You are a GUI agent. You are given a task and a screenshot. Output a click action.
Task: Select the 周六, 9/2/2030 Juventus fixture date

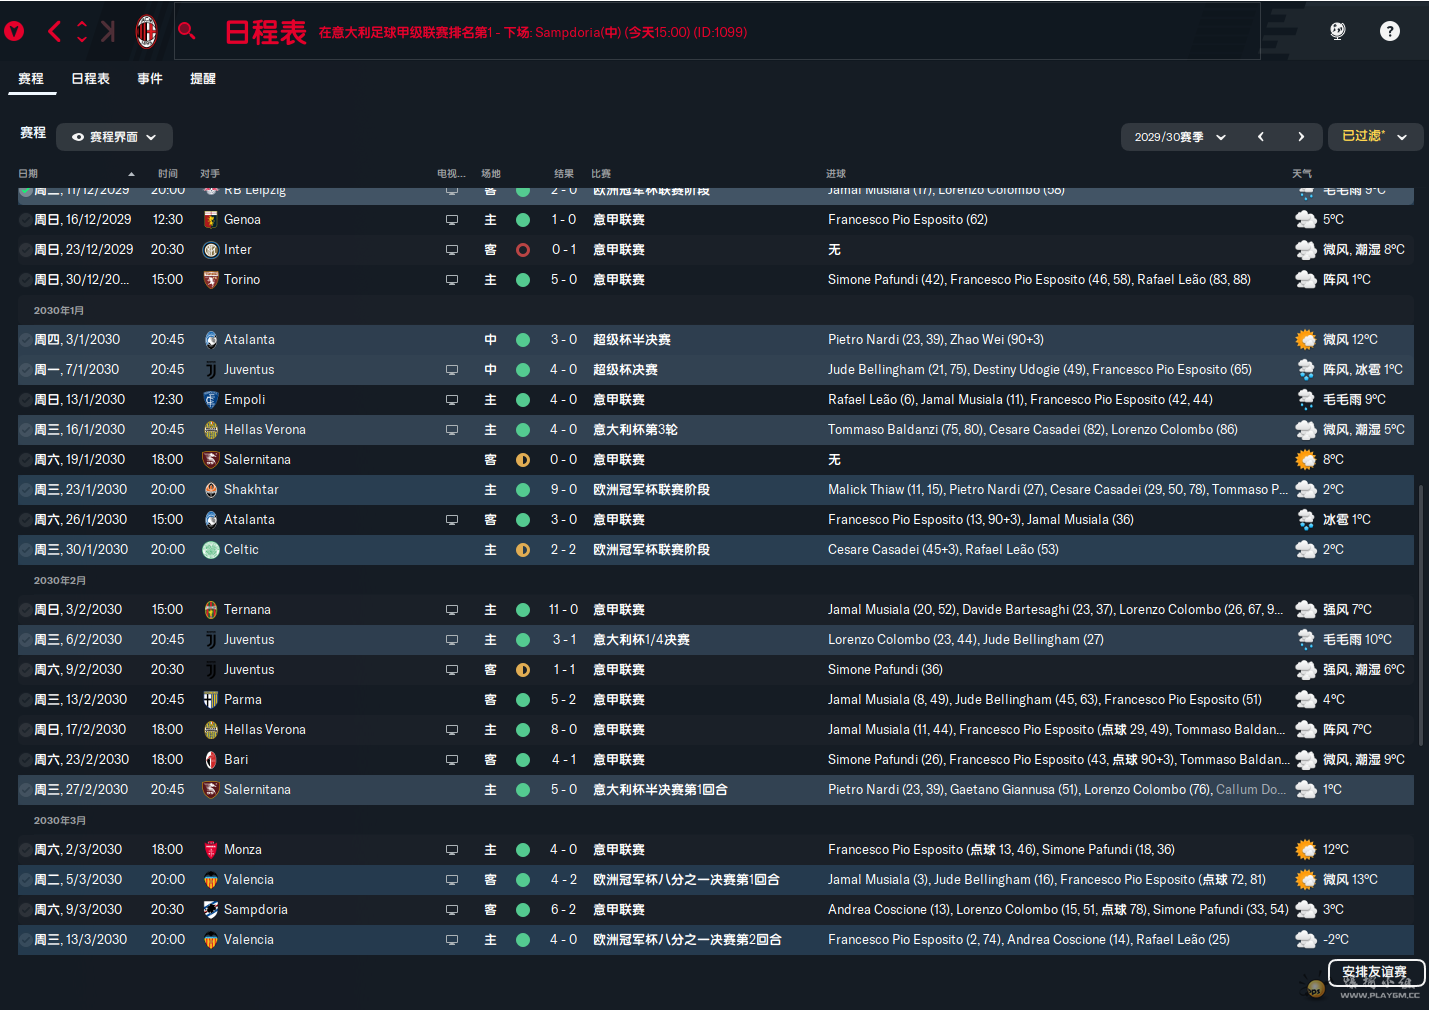click(78, 670)
